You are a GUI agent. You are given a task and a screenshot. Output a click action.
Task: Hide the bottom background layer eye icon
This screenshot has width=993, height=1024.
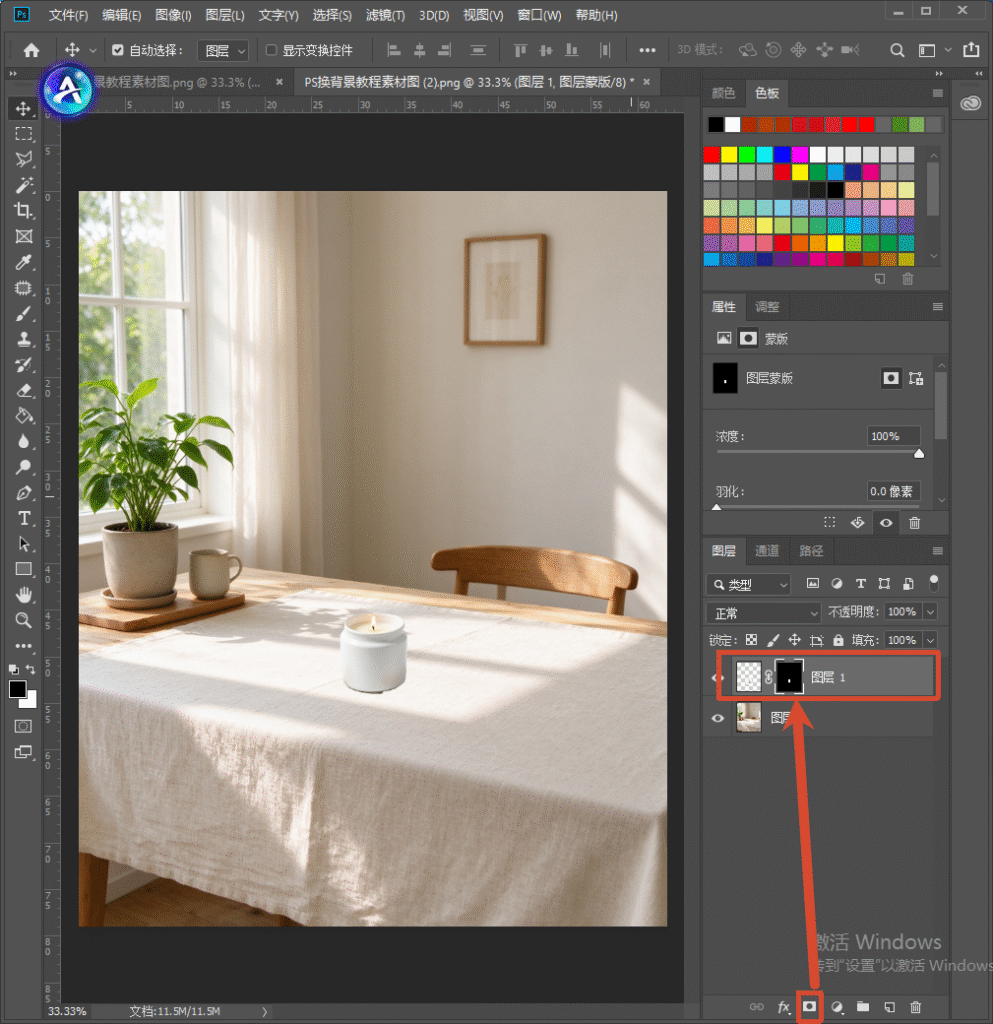[717, 718]
